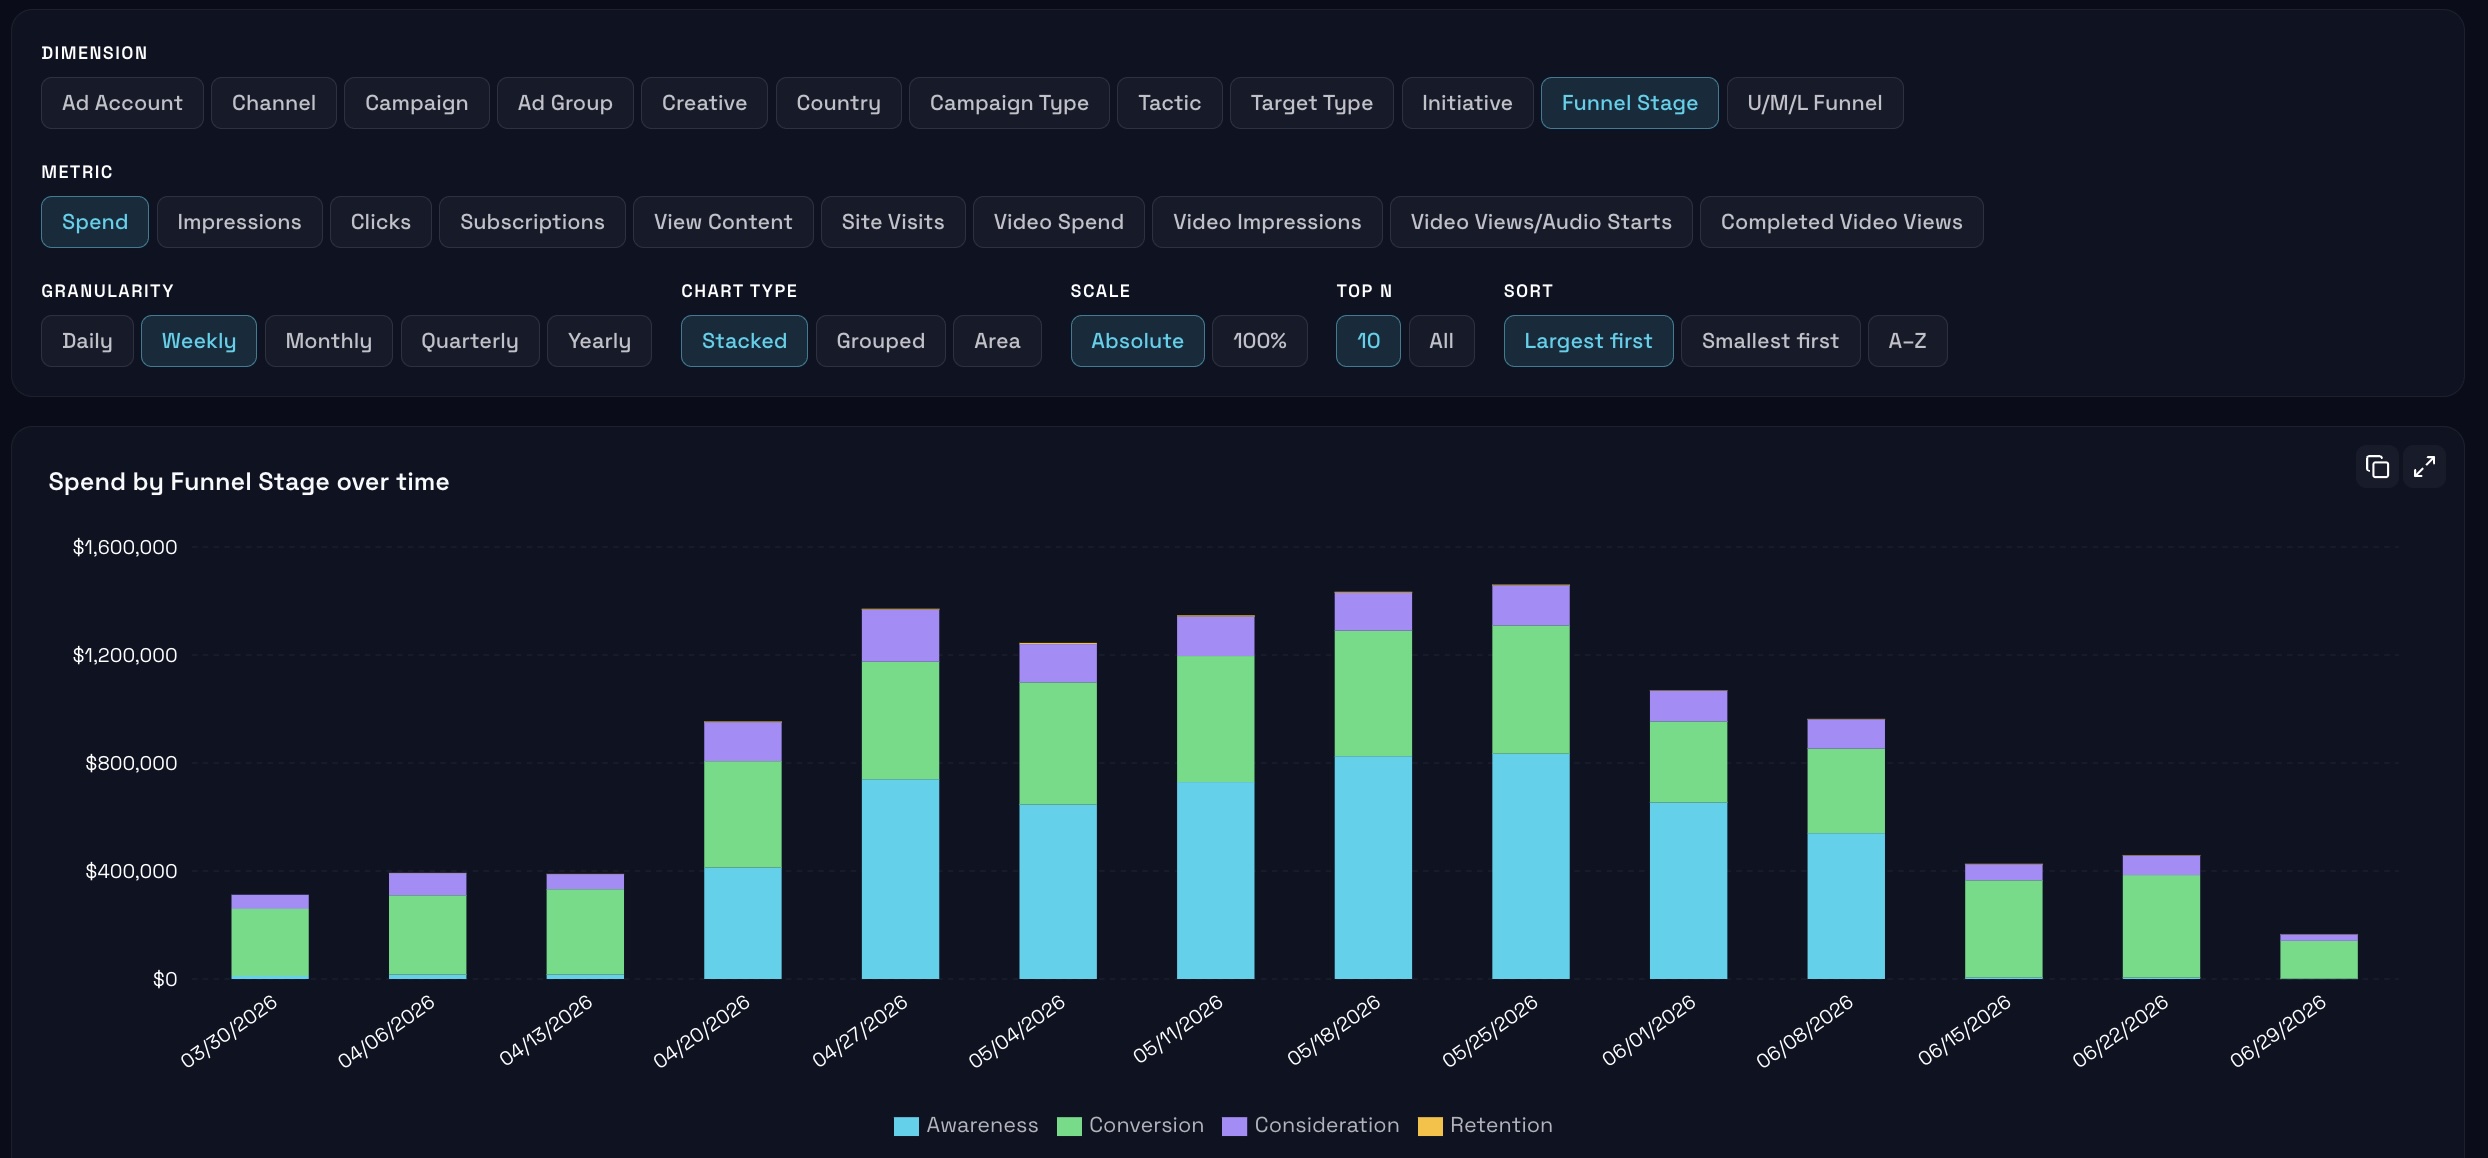Screen dimensions: 2488x1158
Task: Click the chart title Spend by Funnel Stage
Action: (x=249, y=482)
